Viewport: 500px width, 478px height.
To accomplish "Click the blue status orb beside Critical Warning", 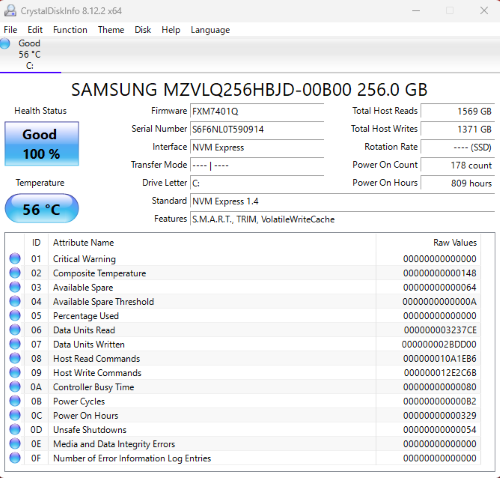I will click(x=15, y=259).
